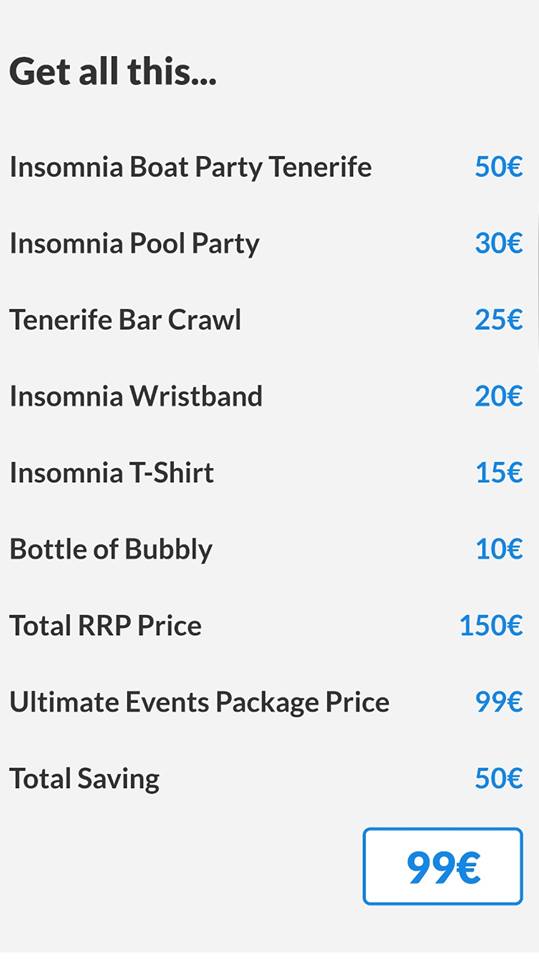Screen dimensions: 539x960
Task: Click the 99€ price button
Action: click(x=442, y=866)
